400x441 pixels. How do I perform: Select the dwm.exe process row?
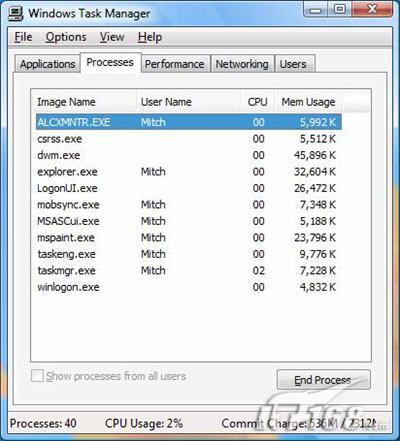(x=189, y=155)
